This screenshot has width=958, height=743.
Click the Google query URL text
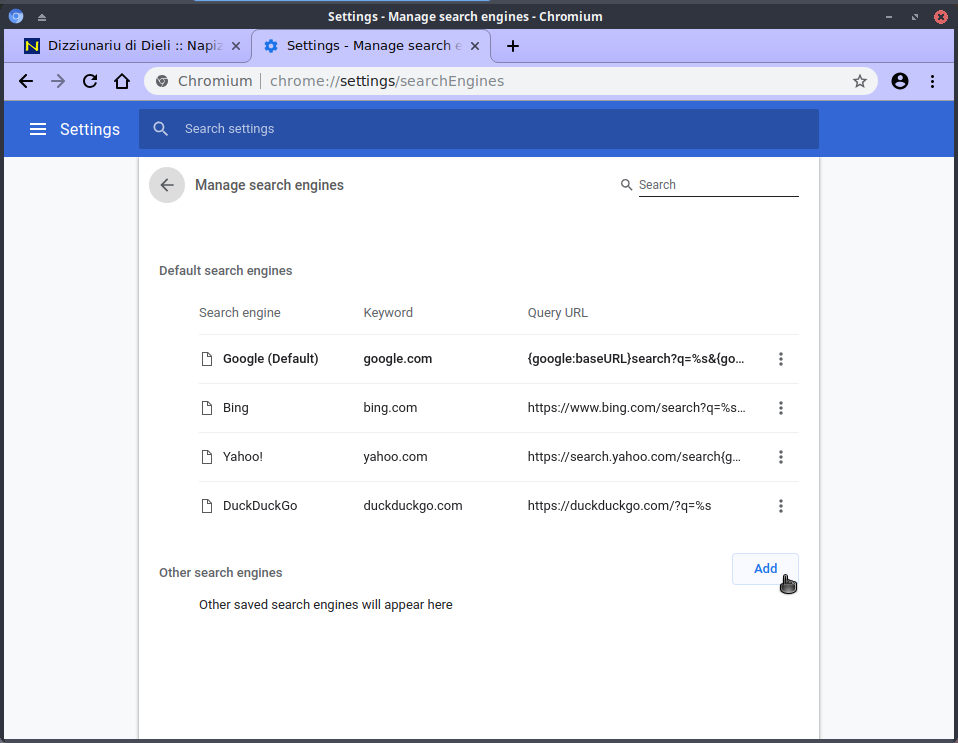pos(636,359)
